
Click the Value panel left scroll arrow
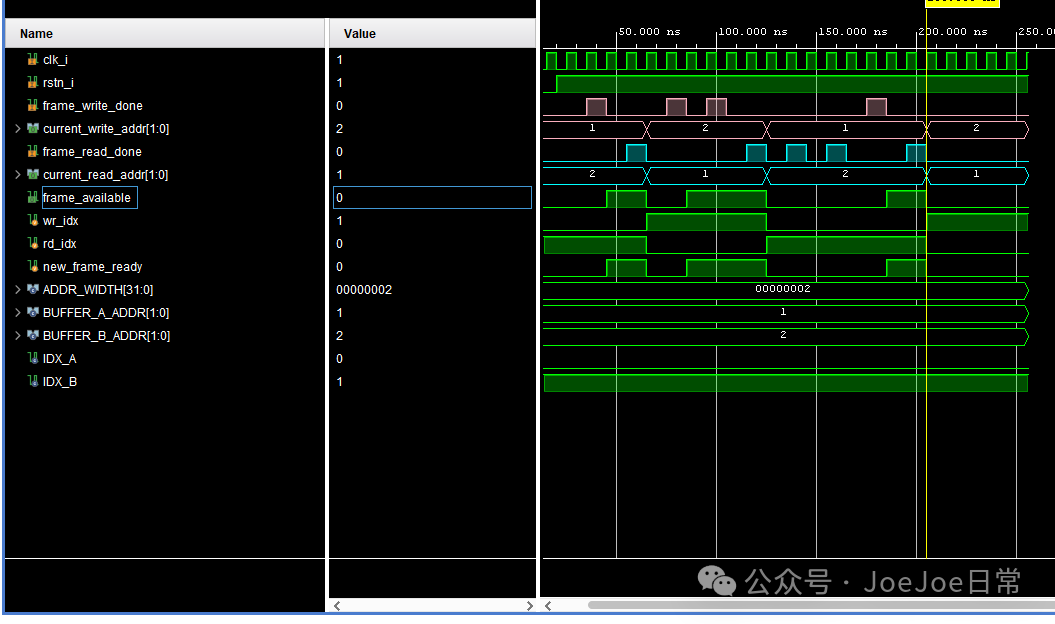[x=337, y=606]
